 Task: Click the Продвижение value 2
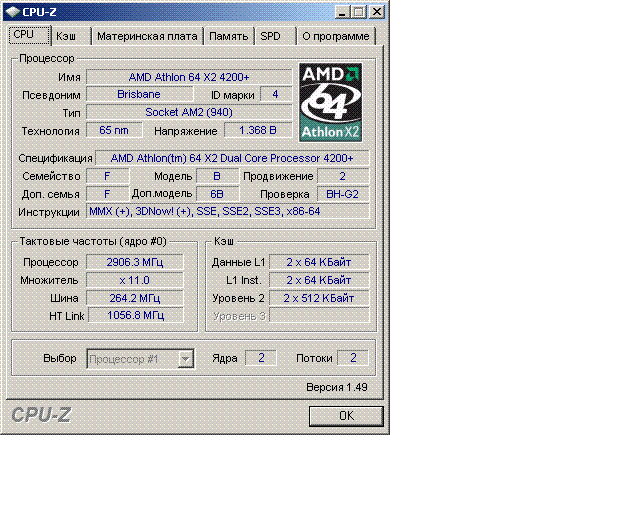[x=343, y=176]
